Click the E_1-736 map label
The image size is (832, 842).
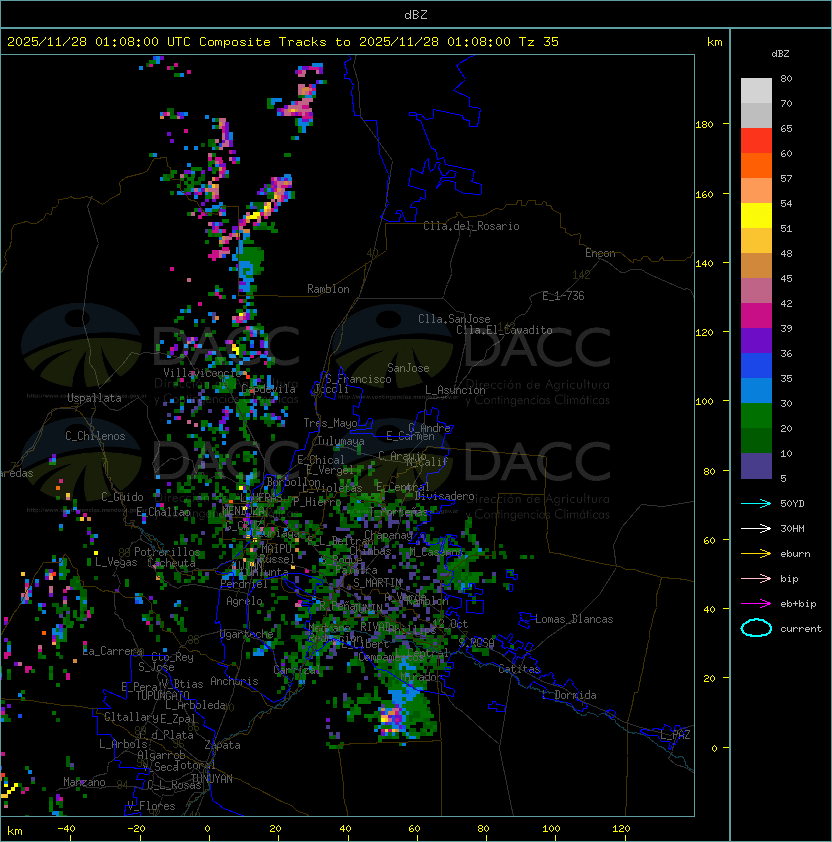[563, 296]
